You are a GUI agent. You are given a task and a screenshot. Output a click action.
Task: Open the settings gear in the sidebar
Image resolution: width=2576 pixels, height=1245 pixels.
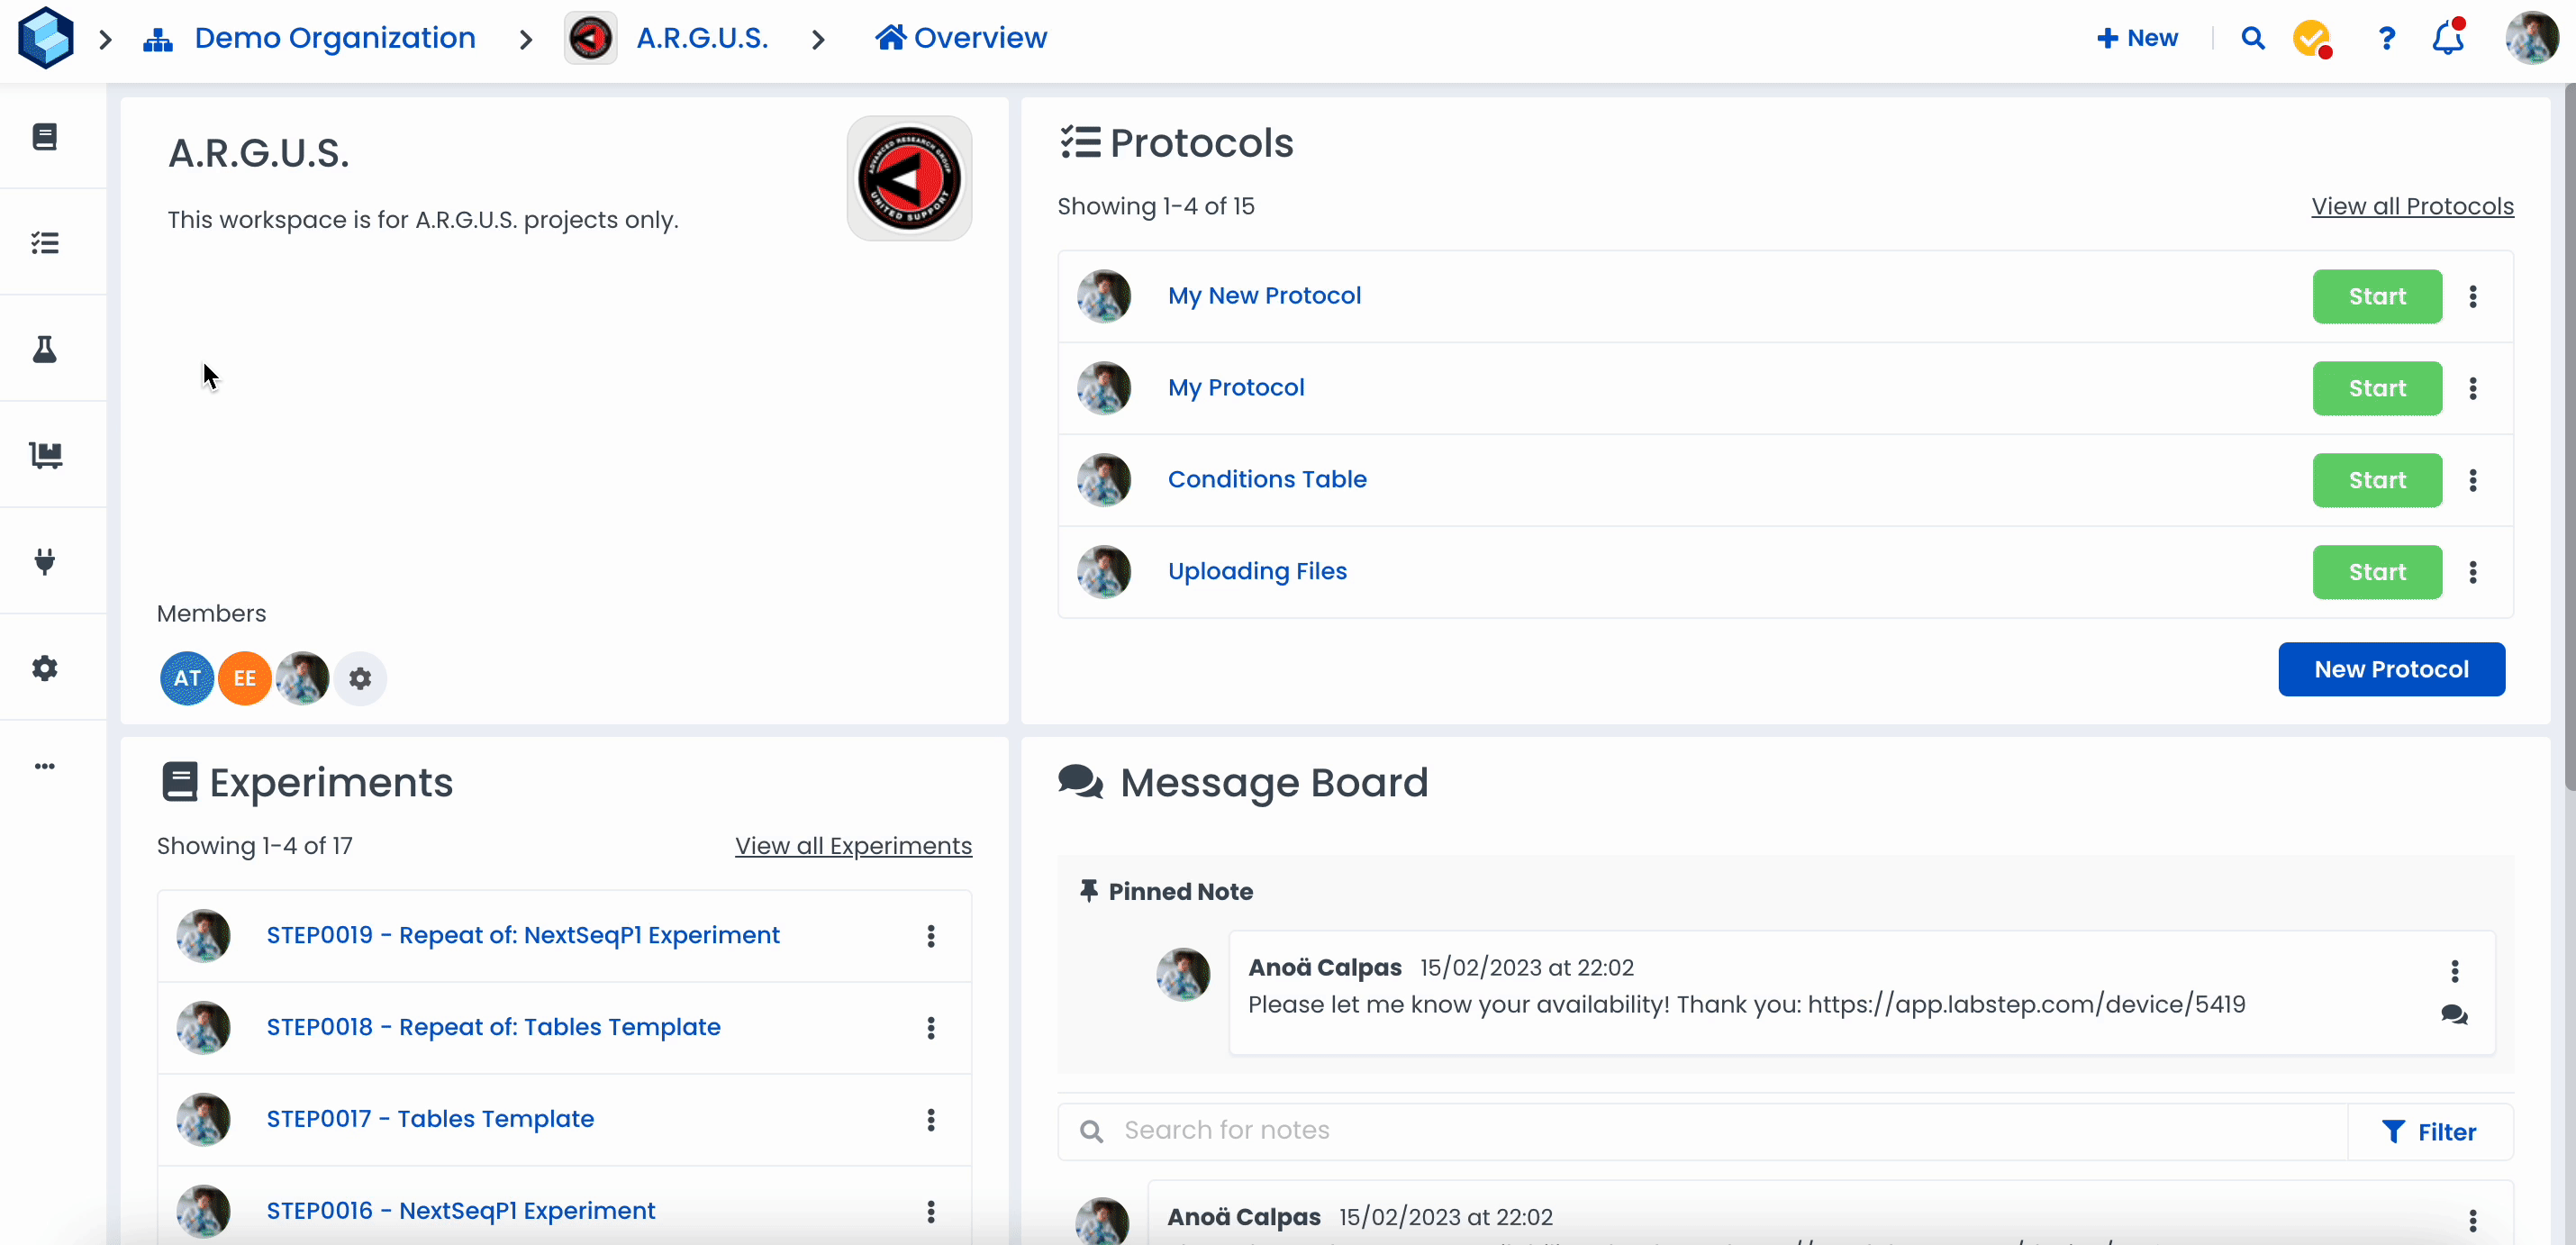[x=45, y=668]
